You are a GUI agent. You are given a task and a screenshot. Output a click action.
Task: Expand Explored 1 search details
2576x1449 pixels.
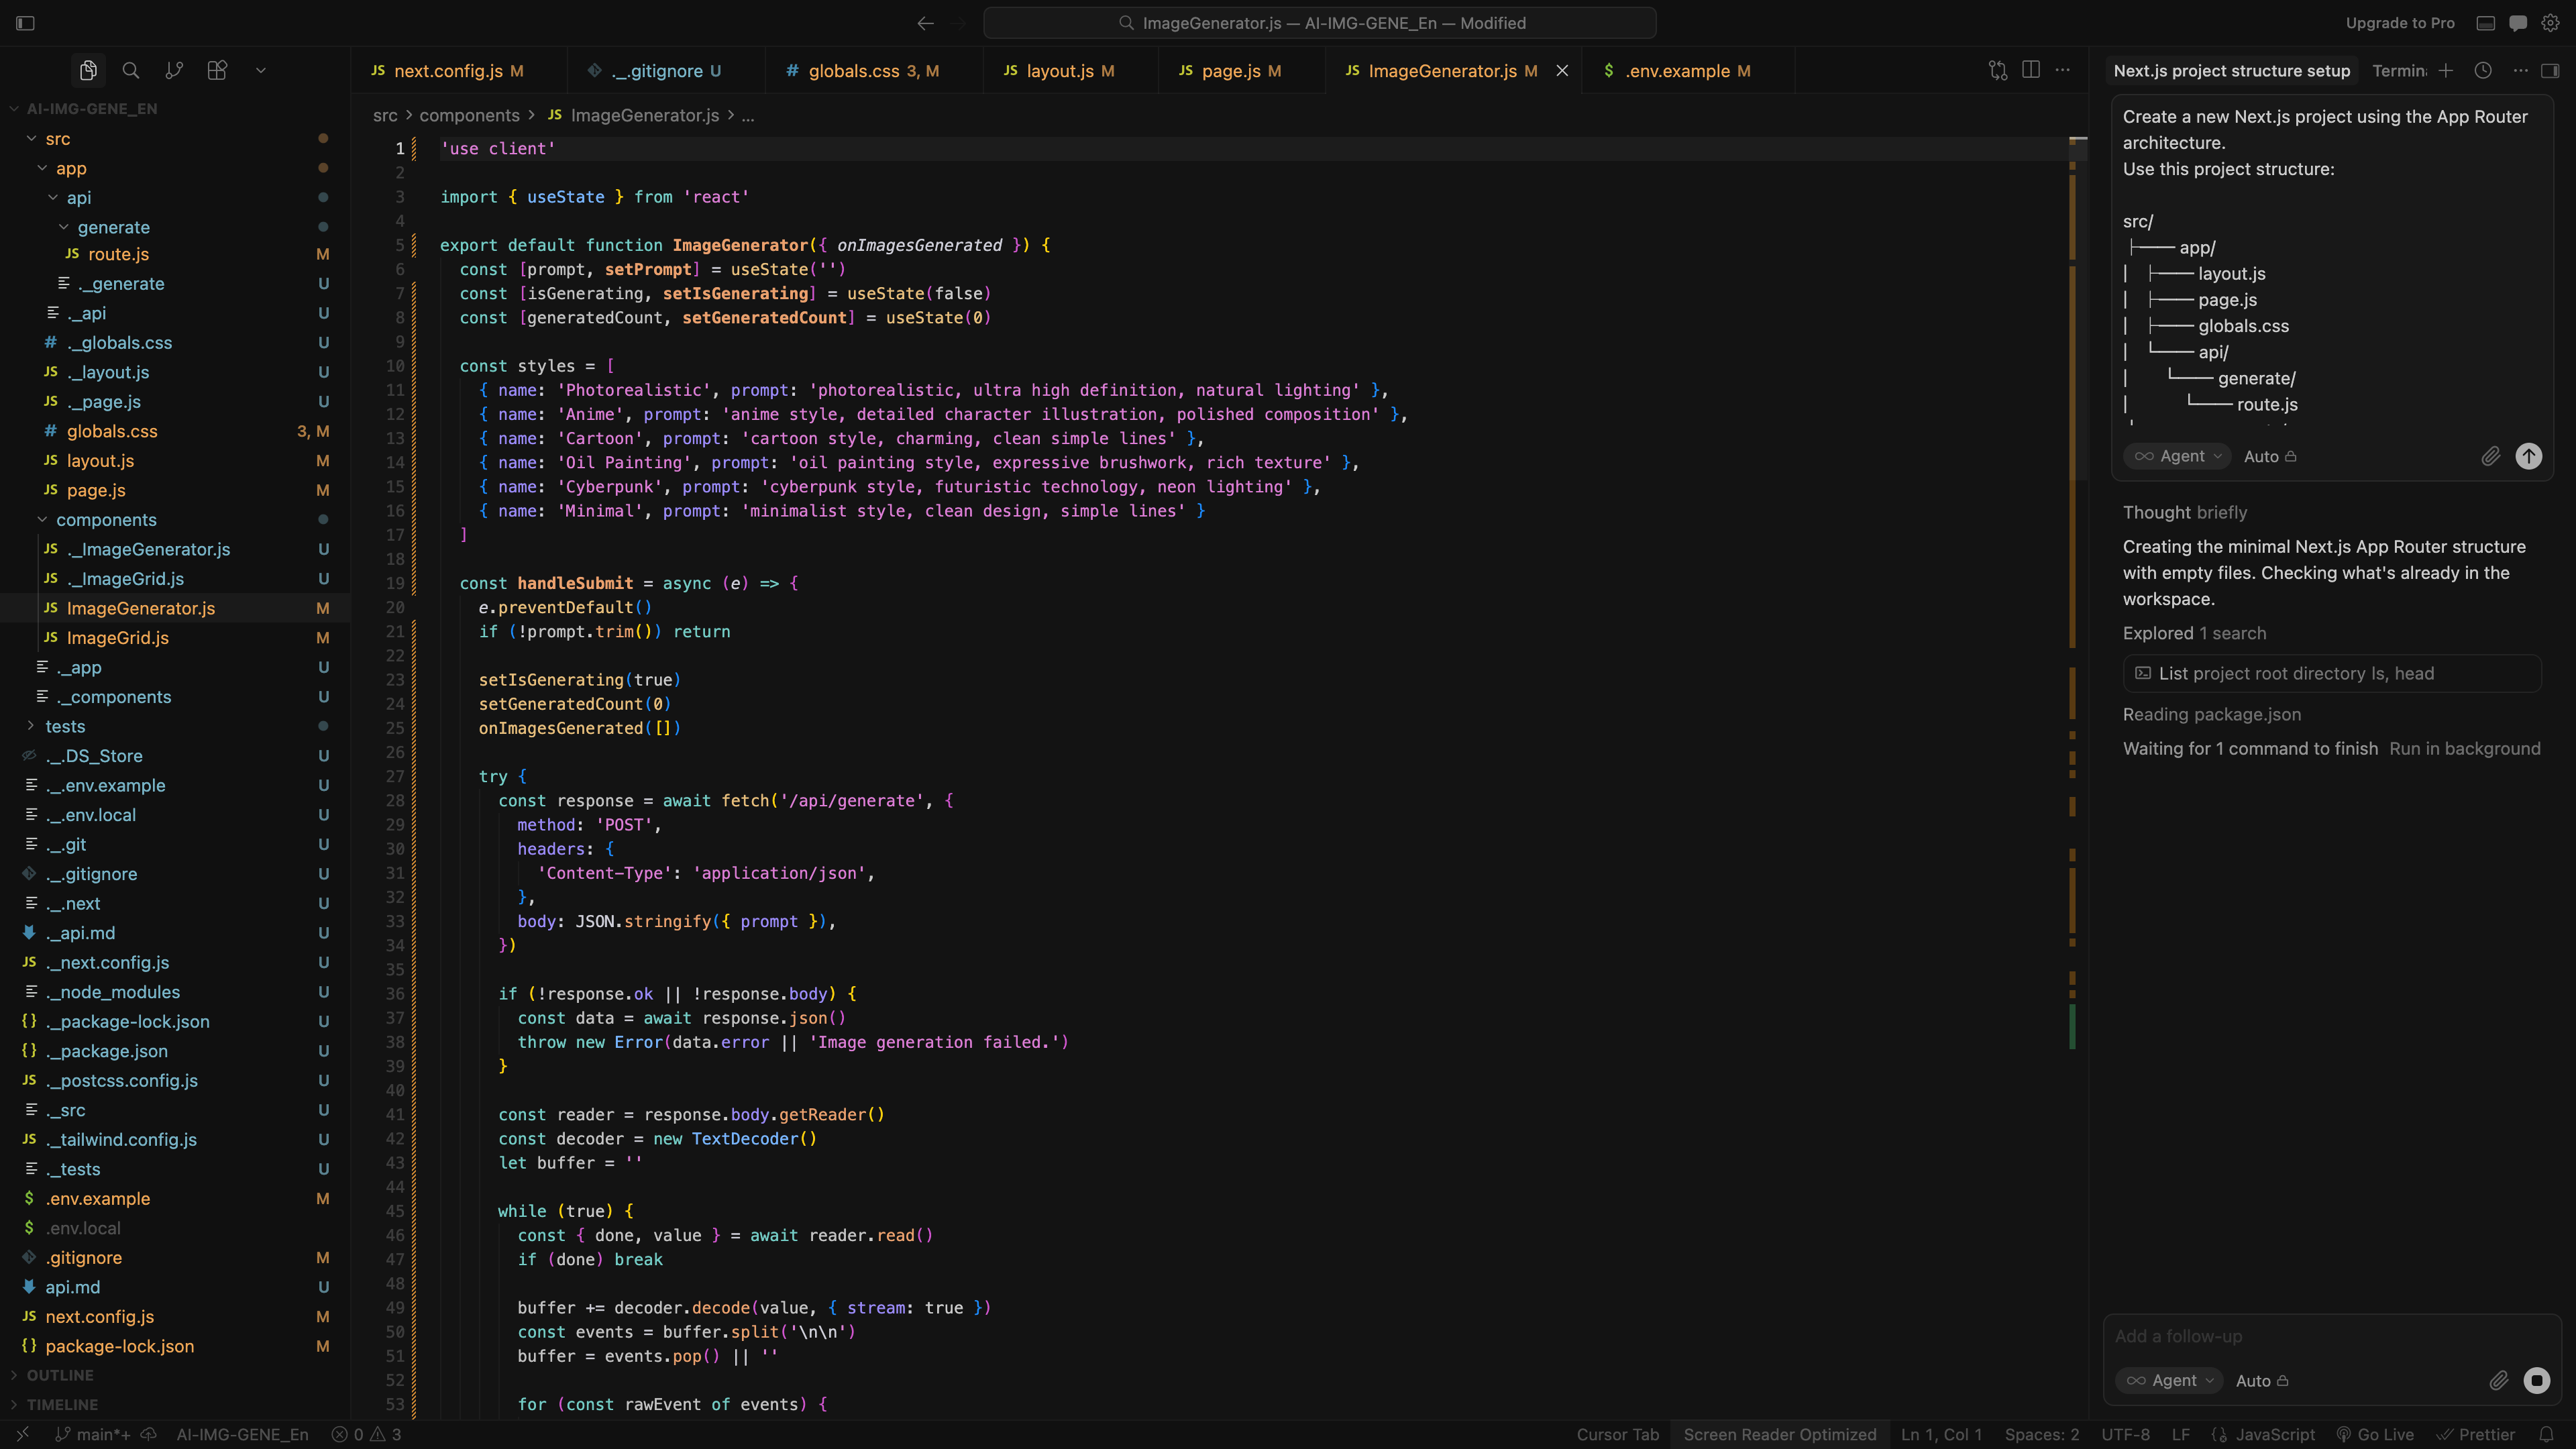(2195, 634)
